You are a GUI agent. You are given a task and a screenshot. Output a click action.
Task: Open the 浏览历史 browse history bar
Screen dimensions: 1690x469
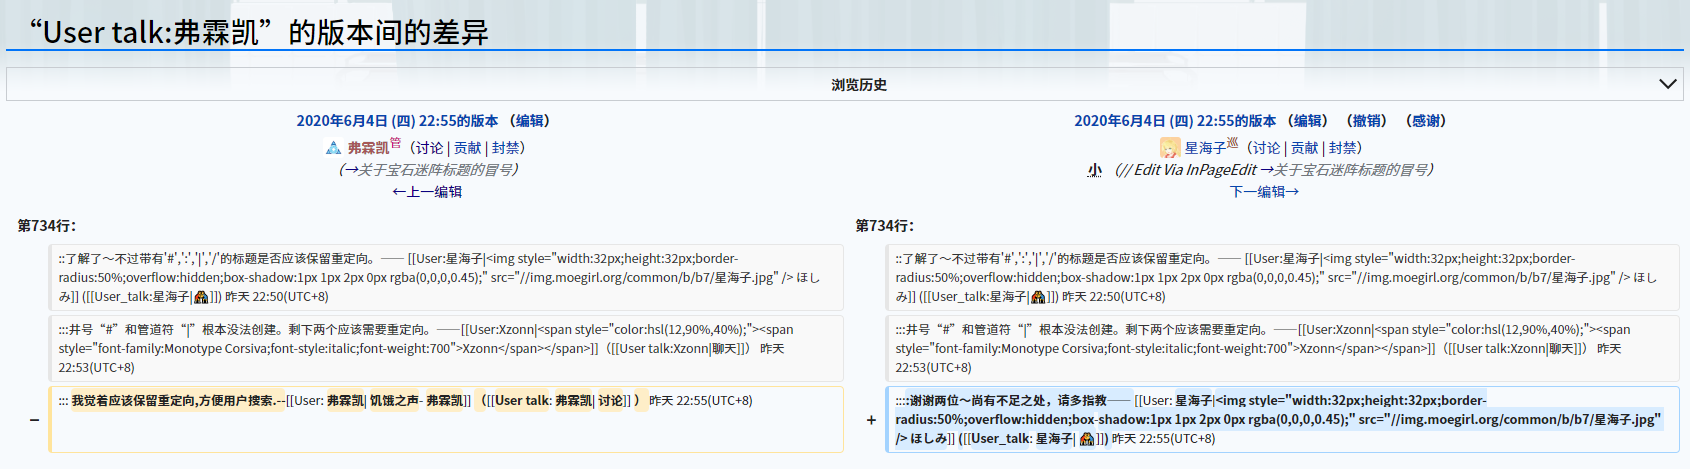(x=845, y=85)
